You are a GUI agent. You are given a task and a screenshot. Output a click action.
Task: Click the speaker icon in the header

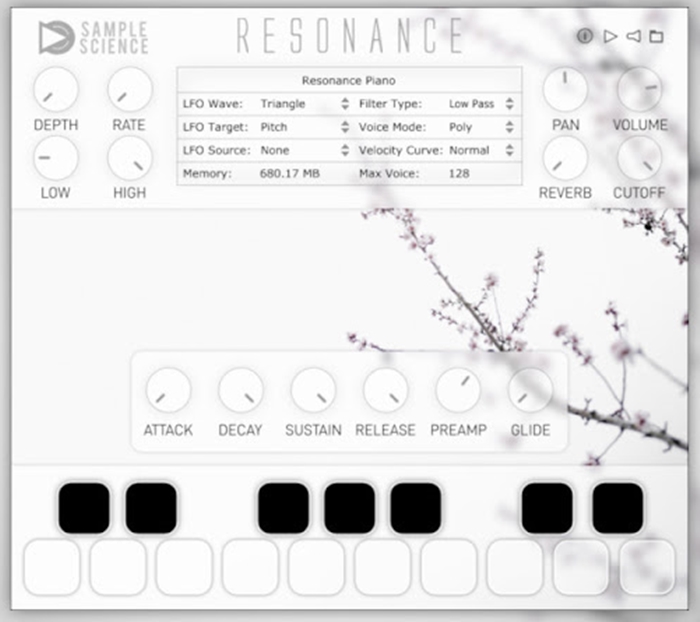coord(633,37)
